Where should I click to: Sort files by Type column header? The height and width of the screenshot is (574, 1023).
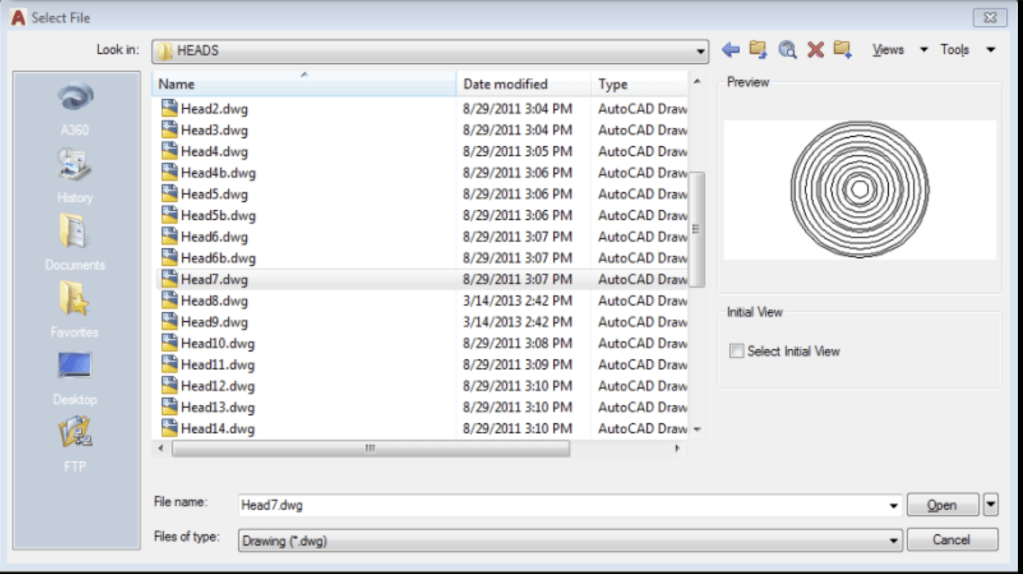click(x=639, y=84)
